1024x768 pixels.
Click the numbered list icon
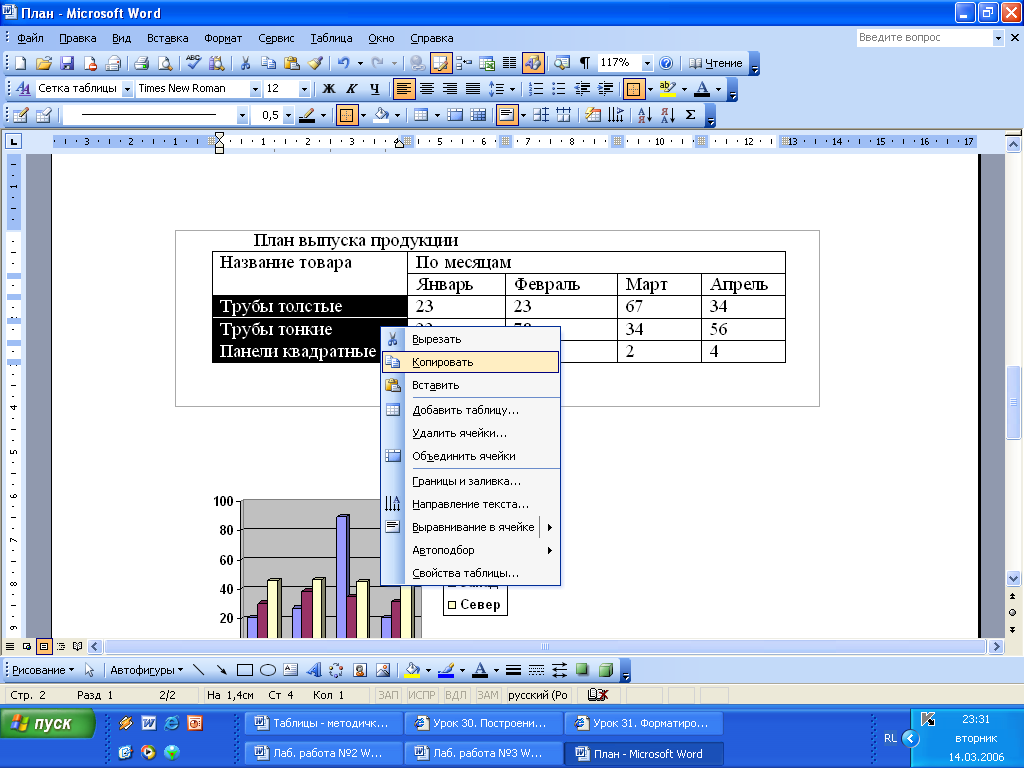(536, 89)
